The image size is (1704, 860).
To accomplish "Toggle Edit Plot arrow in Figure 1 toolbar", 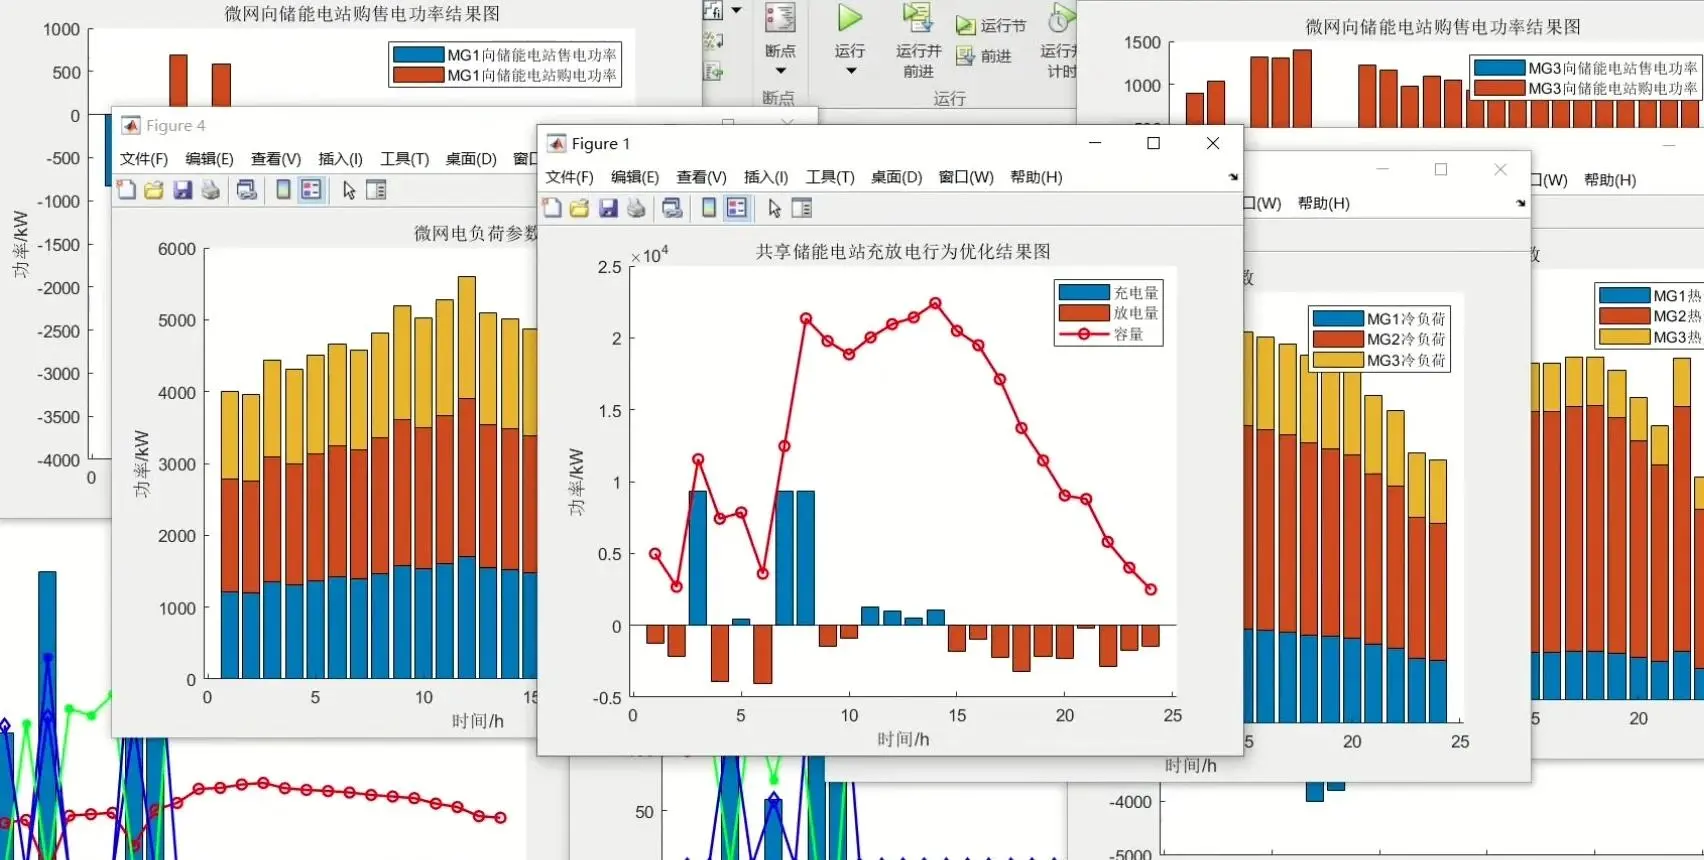I will click(x=775, y=208).
